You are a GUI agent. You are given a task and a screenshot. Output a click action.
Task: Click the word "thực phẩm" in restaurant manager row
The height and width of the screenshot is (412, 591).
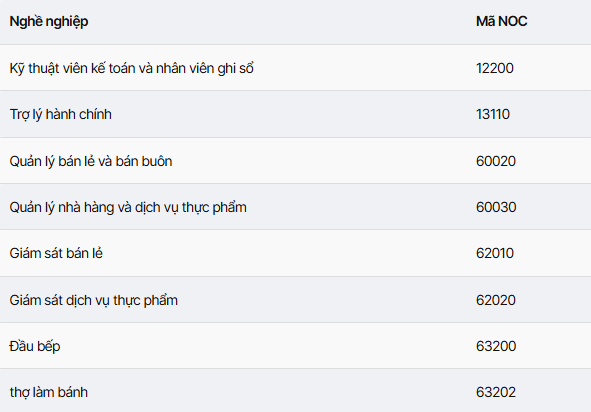(214, 208)
